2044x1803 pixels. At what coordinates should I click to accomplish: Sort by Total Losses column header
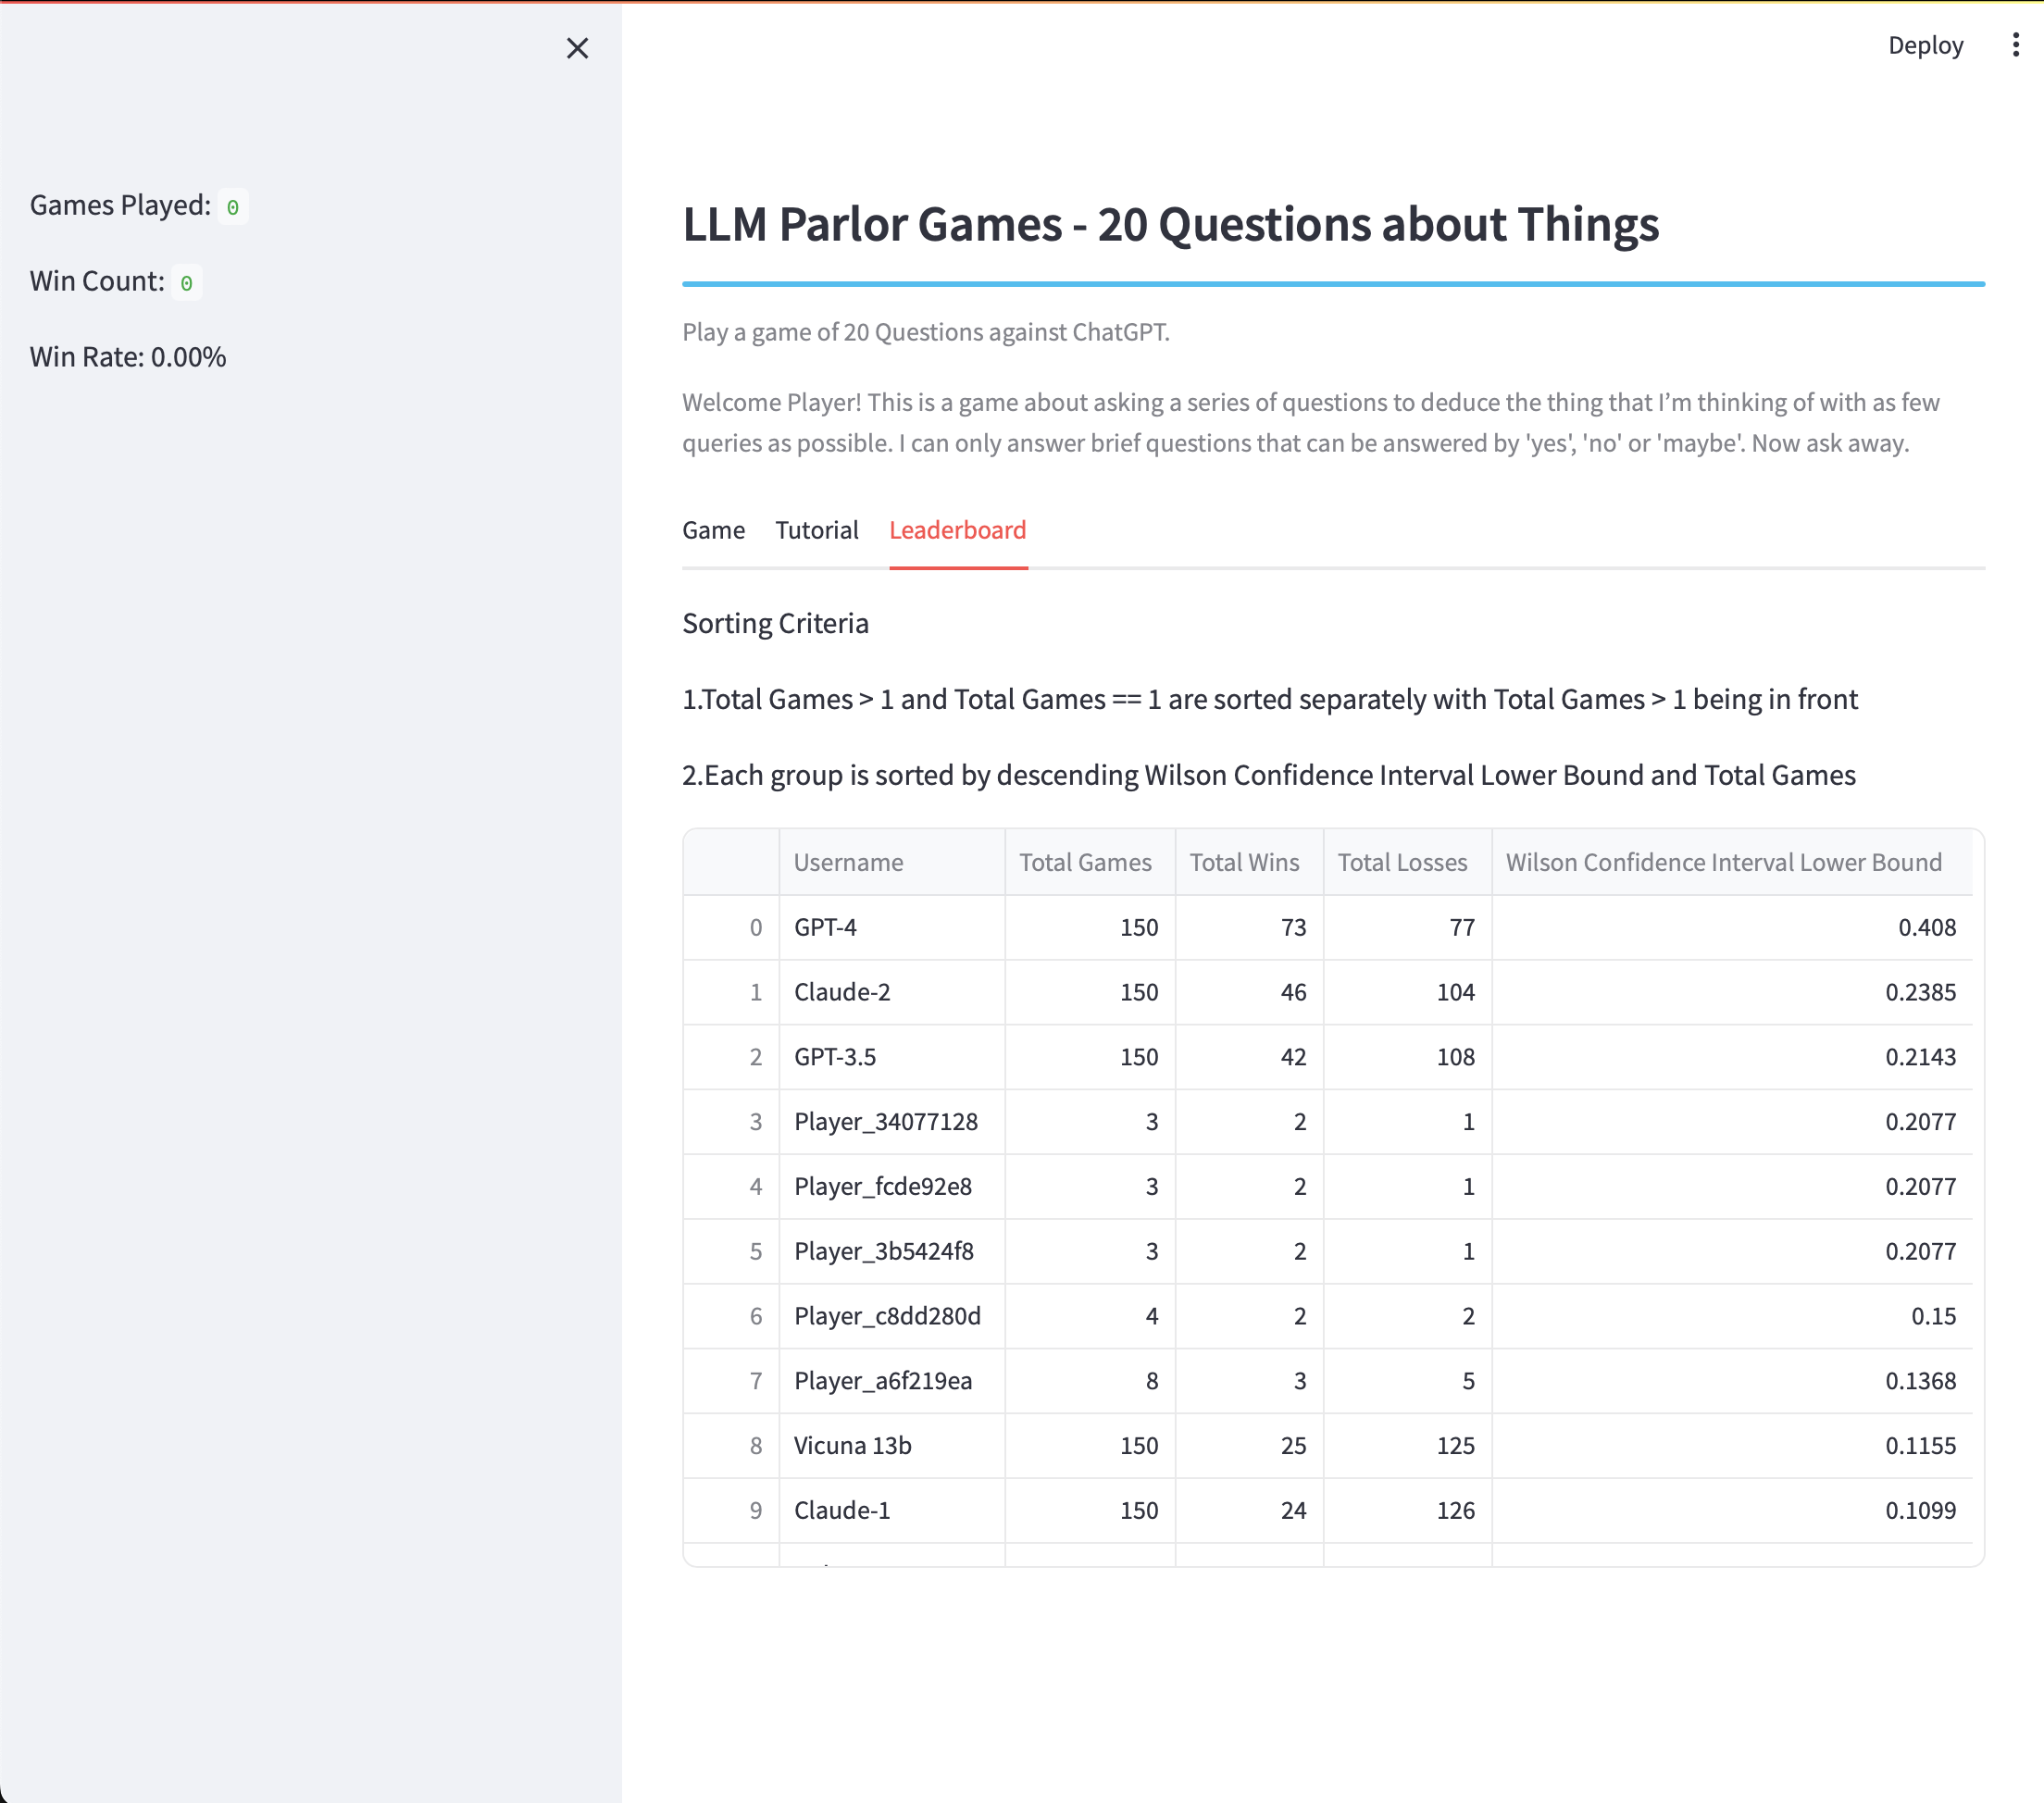[x=1402, y=862]
